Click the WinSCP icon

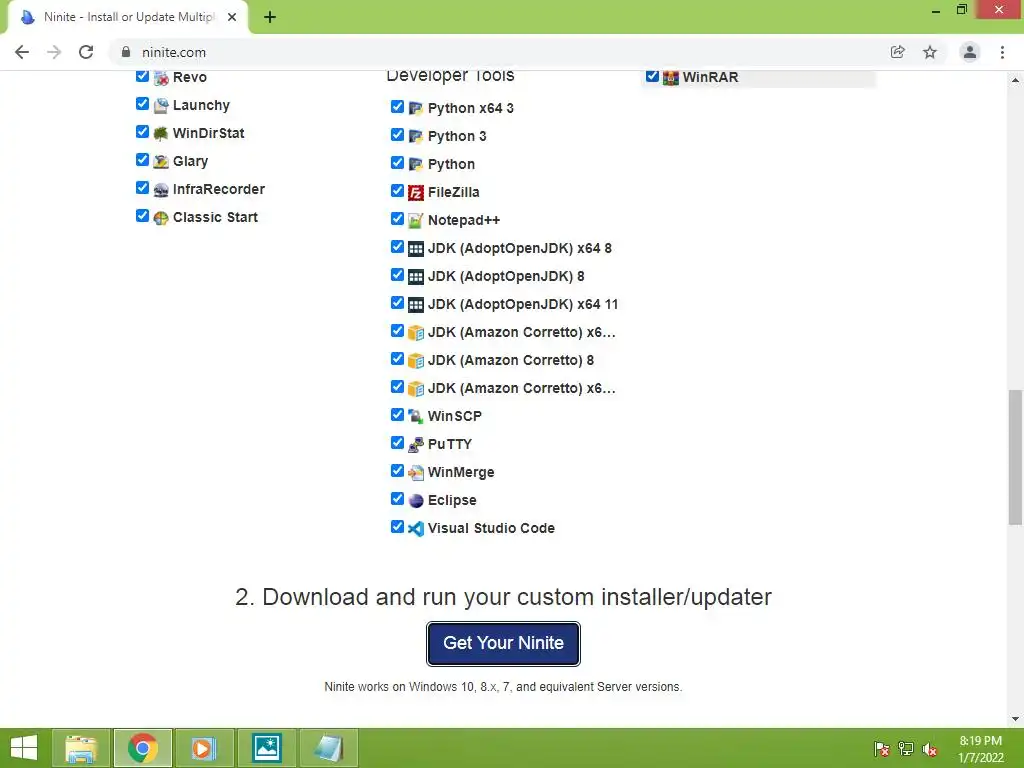pos(415,417)
